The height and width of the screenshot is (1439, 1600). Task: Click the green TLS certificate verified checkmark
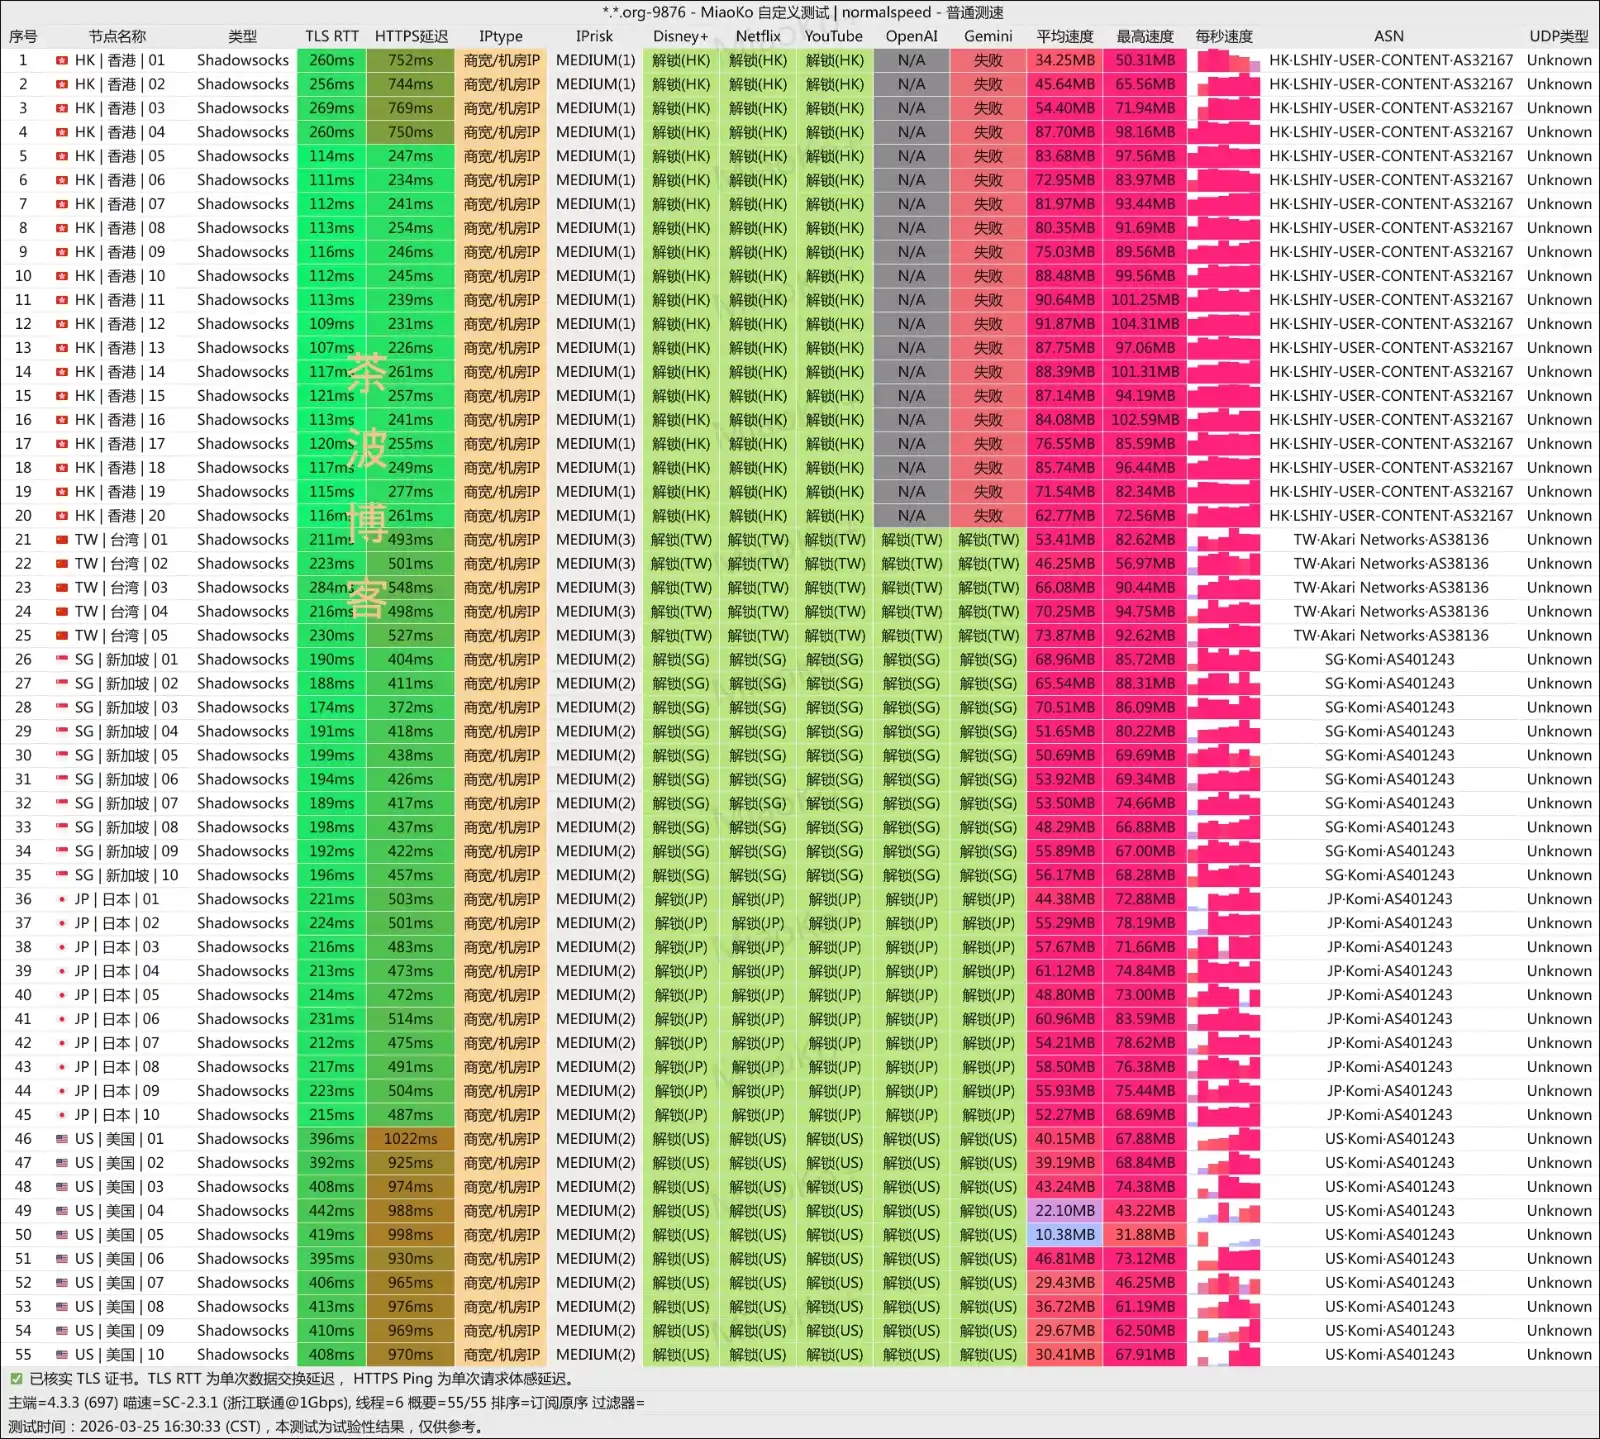[16, 1379]
